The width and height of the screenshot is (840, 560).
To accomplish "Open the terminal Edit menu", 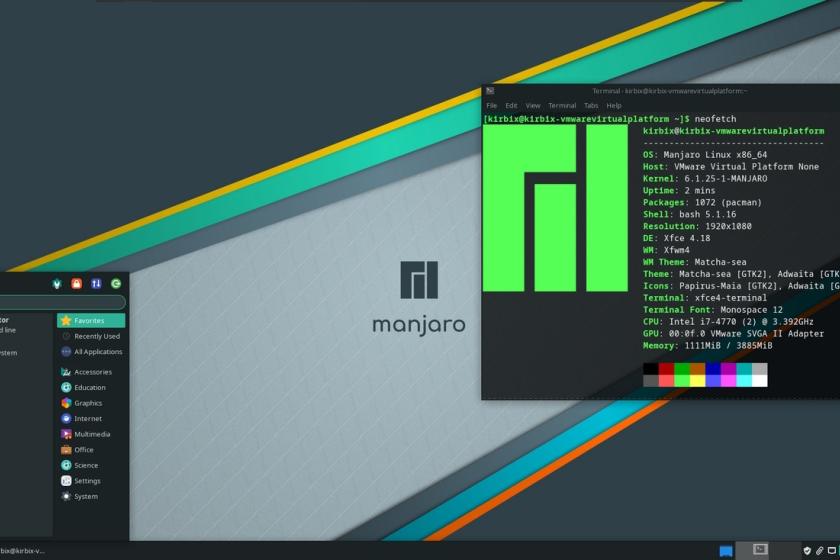I will pyautogui.click(x=512, y=106).
